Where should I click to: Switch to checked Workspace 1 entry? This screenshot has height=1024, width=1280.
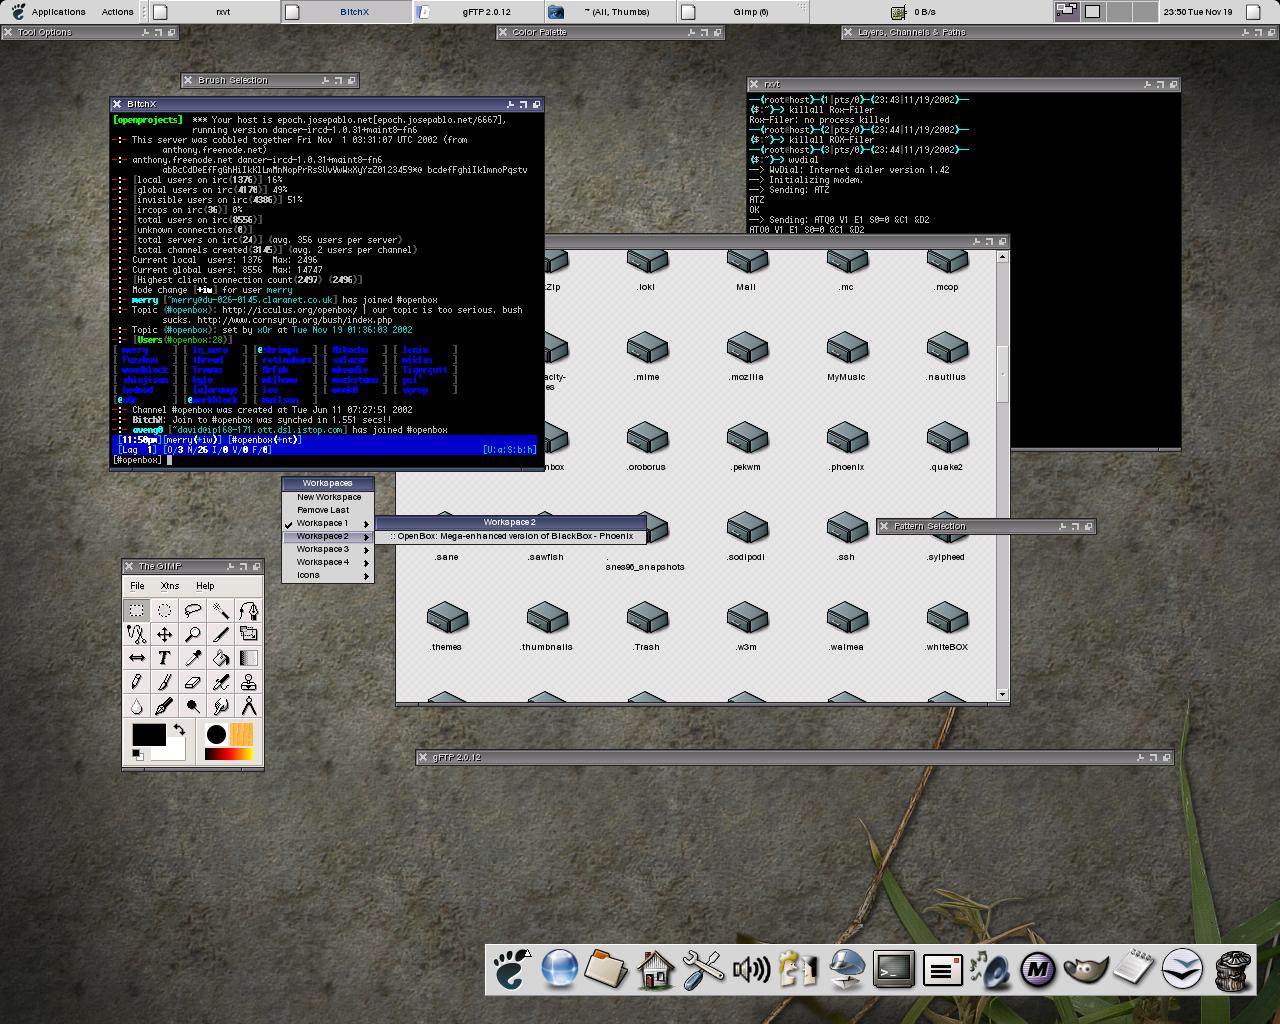click(x=327, y=523)
